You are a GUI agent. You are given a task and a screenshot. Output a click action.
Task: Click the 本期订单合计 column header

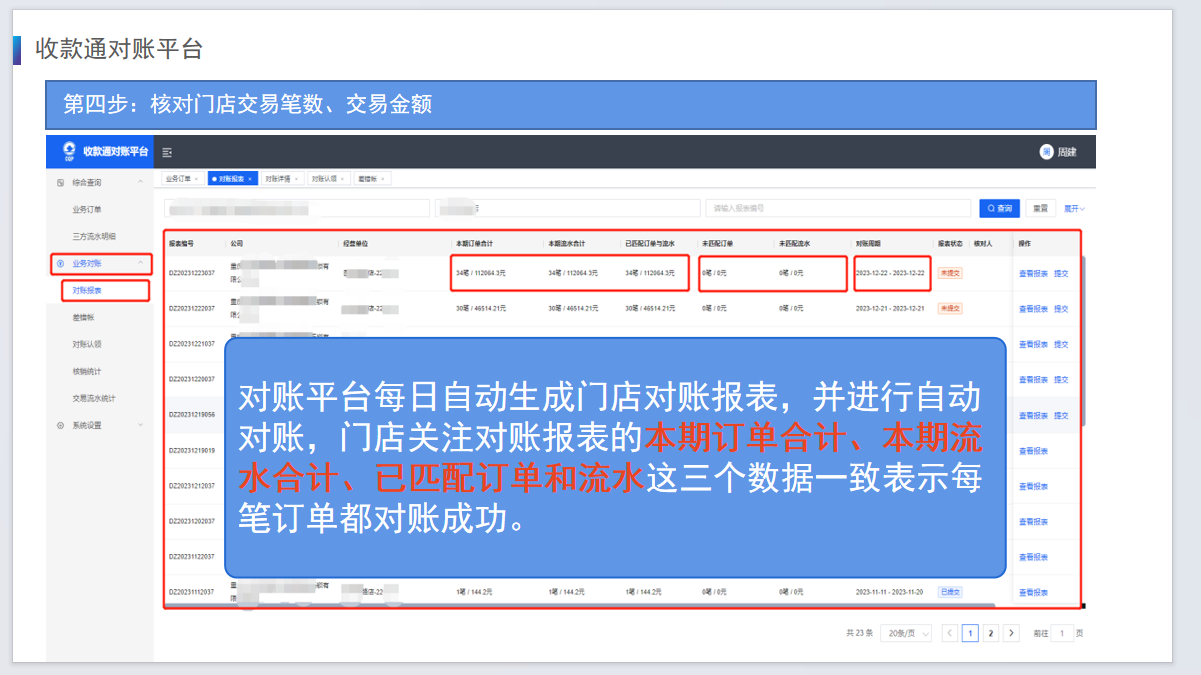tap(476, 243)
